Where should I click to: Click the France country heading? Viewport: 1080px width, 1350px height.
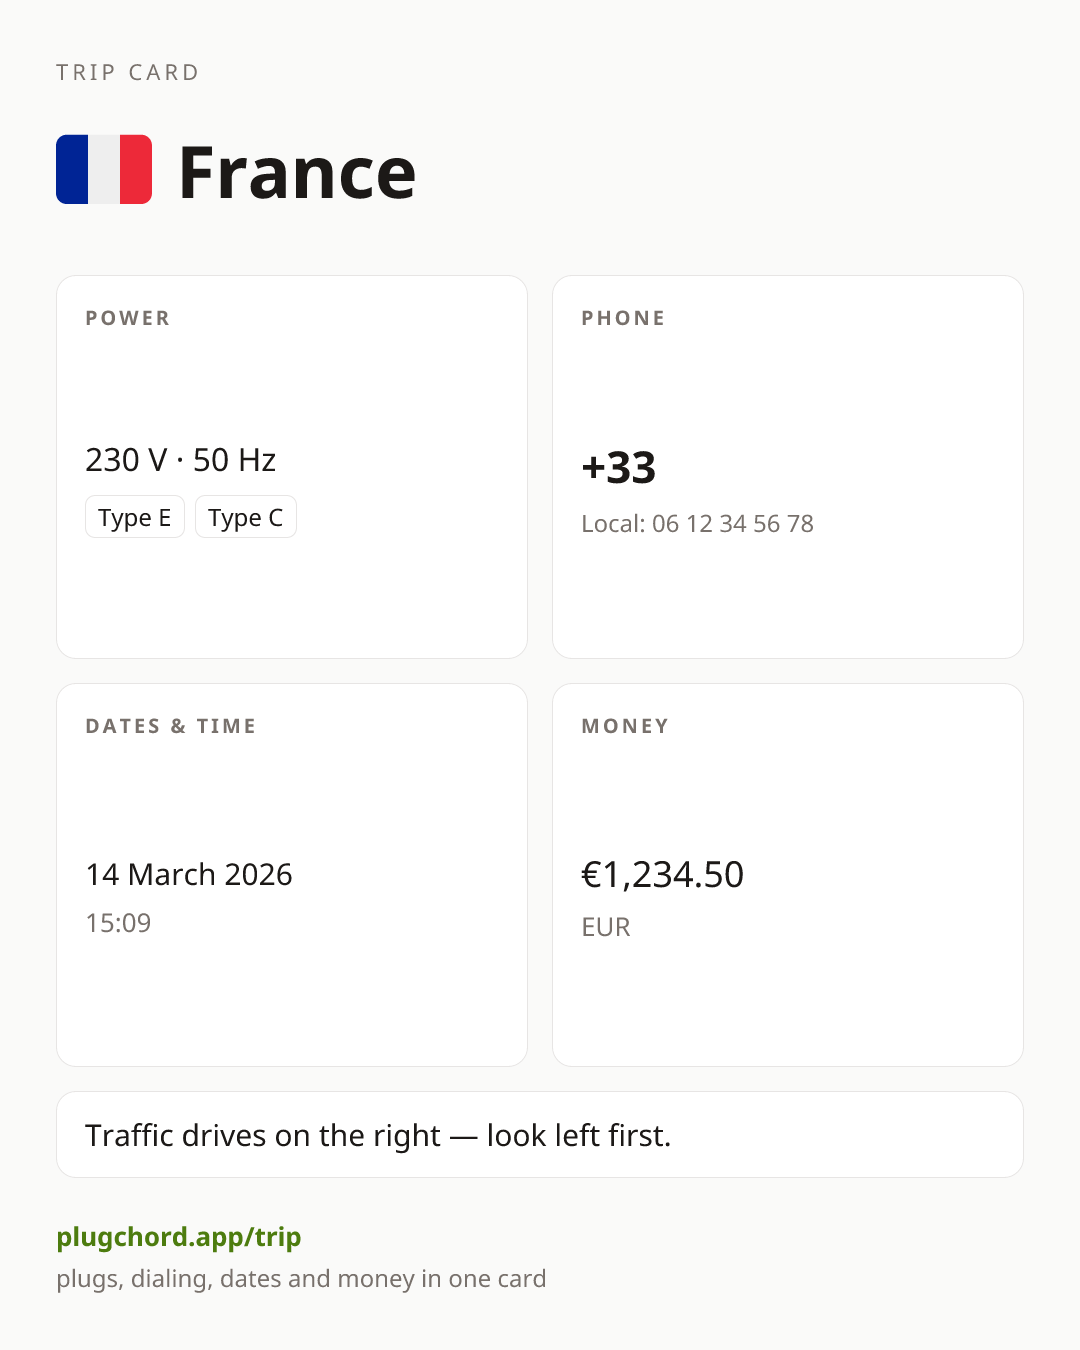[297, 172]
